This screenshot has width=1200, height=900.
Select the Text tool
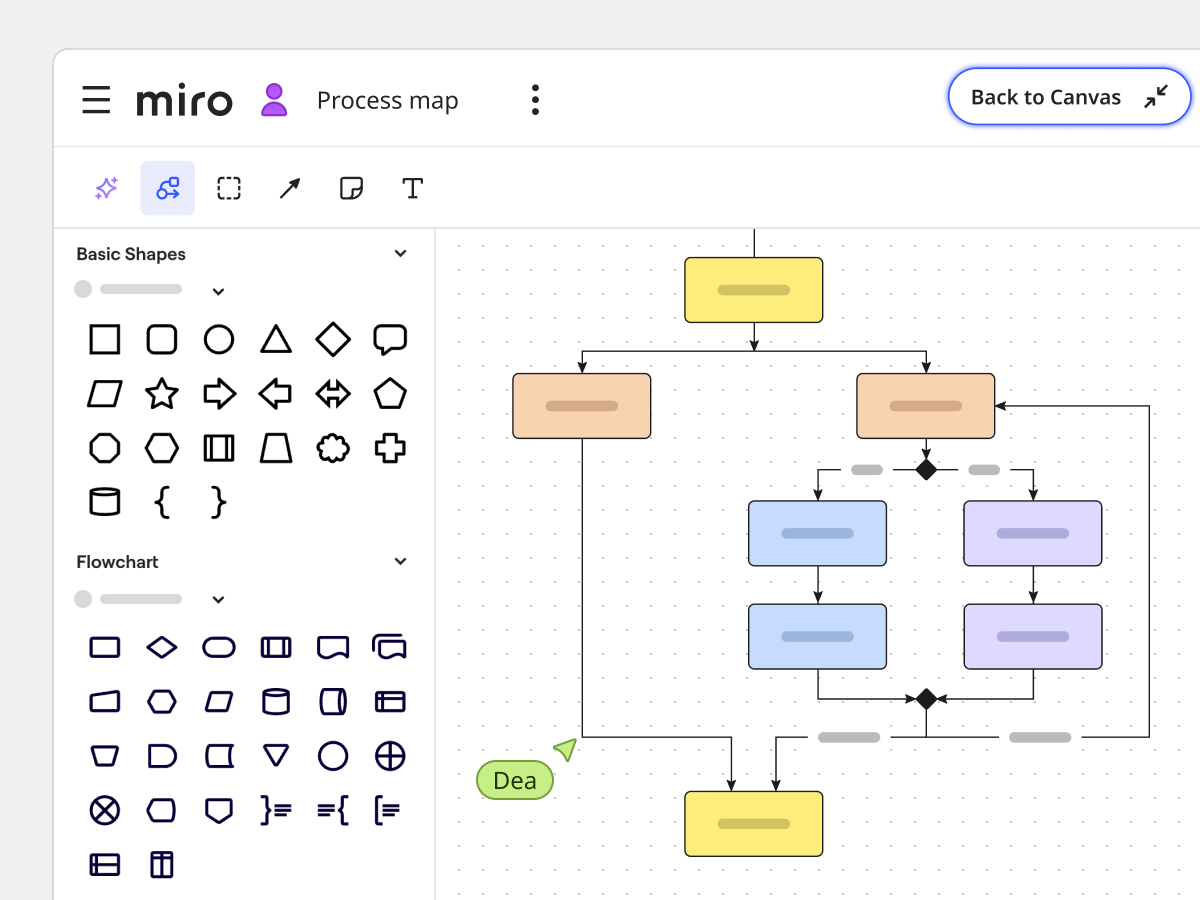click(x=412, y=188)
